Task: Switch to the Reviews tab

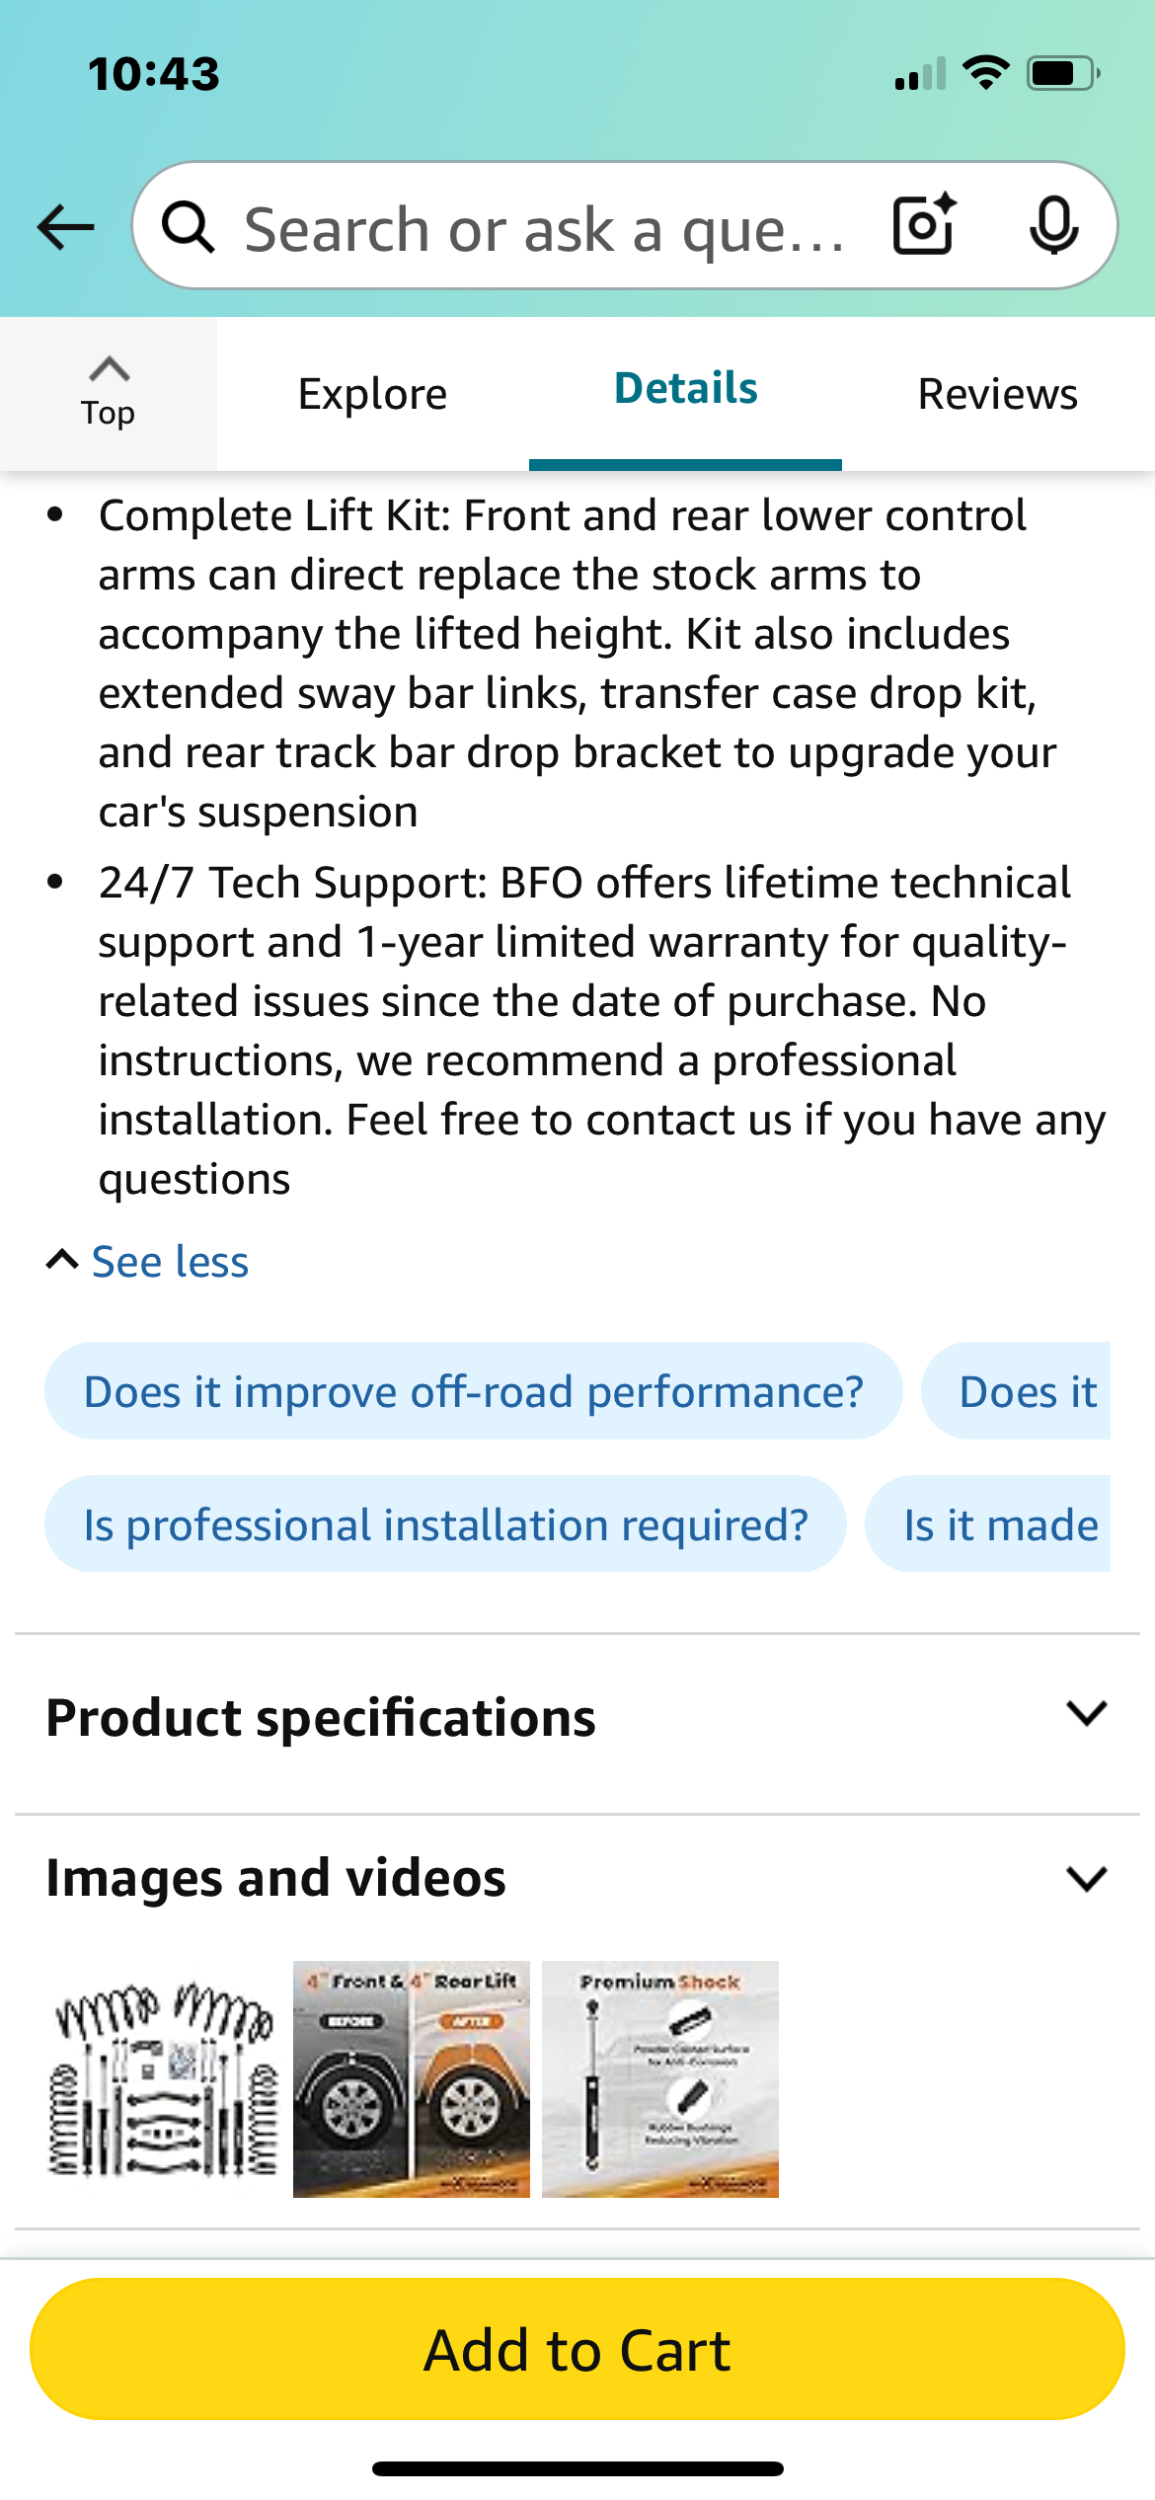Action: (997, 394)
